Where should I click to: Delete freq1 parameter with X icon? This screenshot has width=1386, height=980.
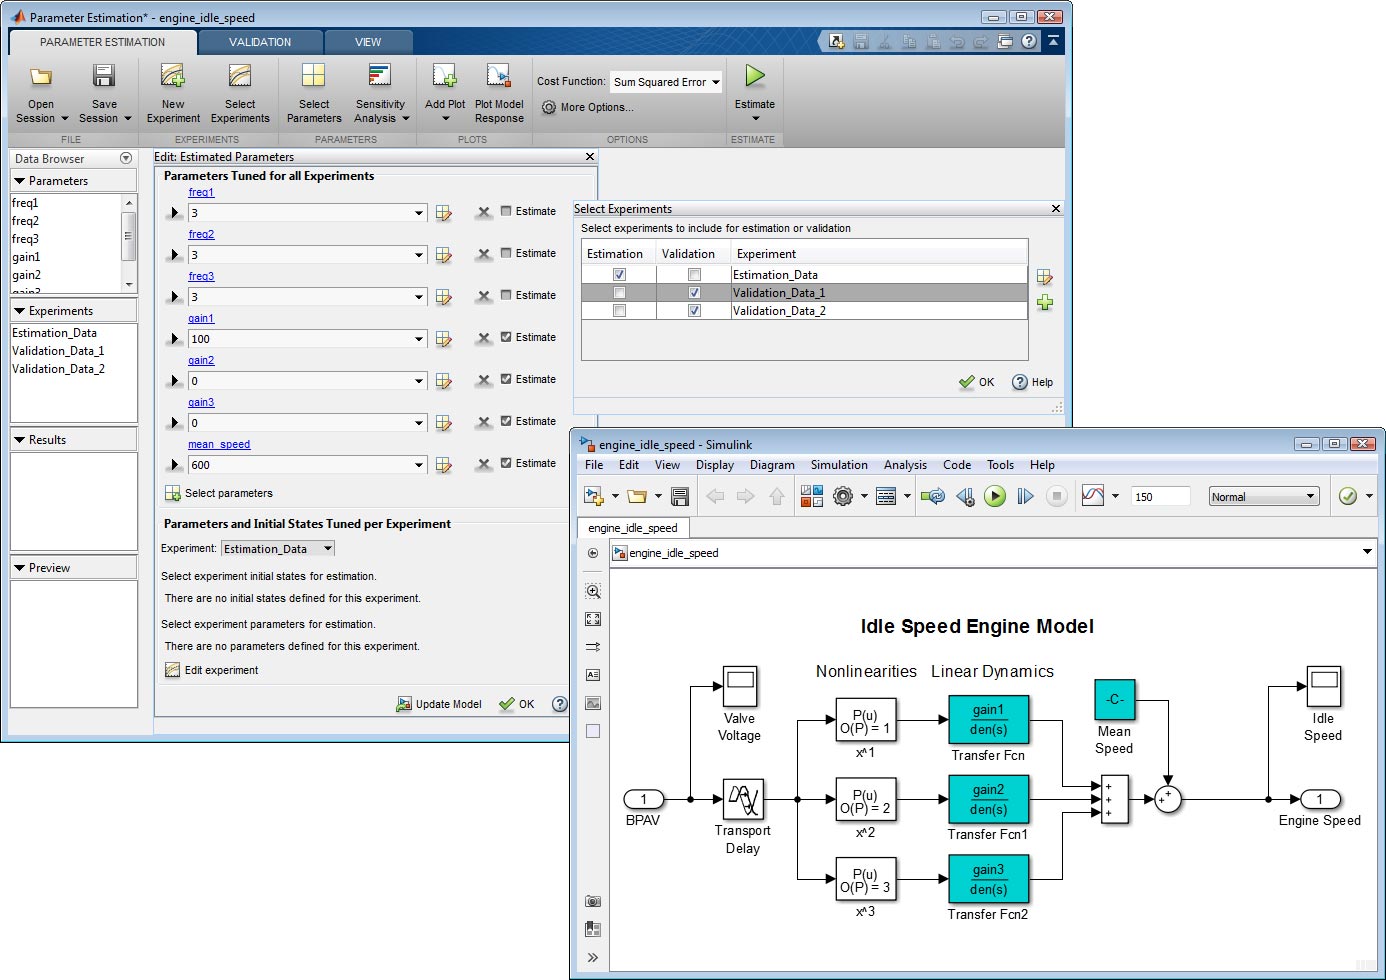(484, 212)
